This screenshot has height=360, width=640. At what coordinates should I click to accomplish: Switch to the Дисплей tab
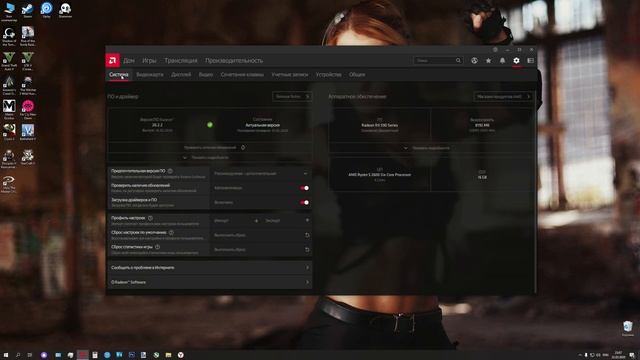pos(181,75)
